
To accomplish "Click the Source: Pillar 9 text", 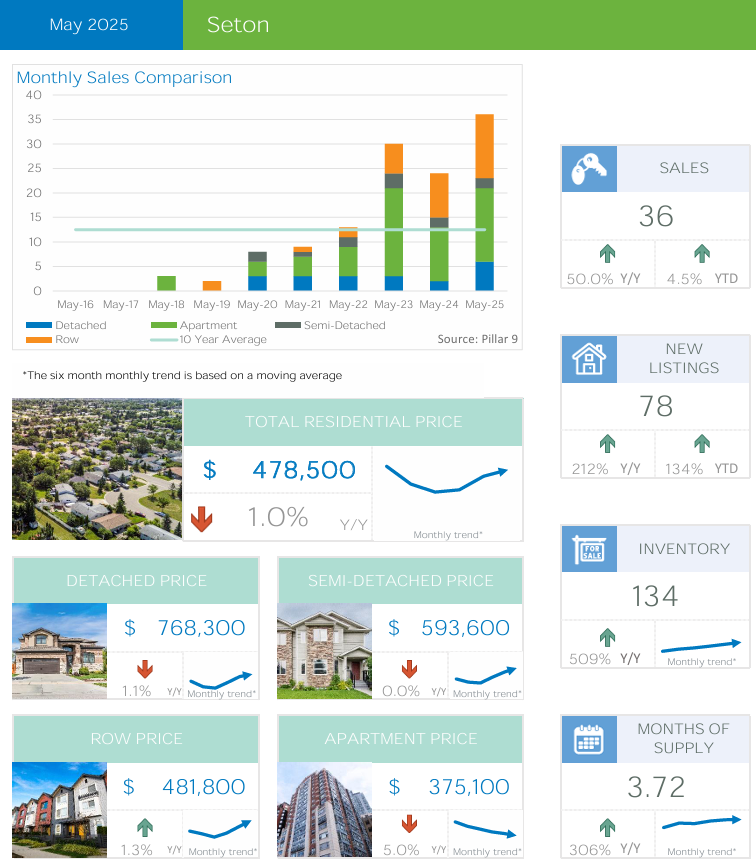I will [x=477, y=339].
